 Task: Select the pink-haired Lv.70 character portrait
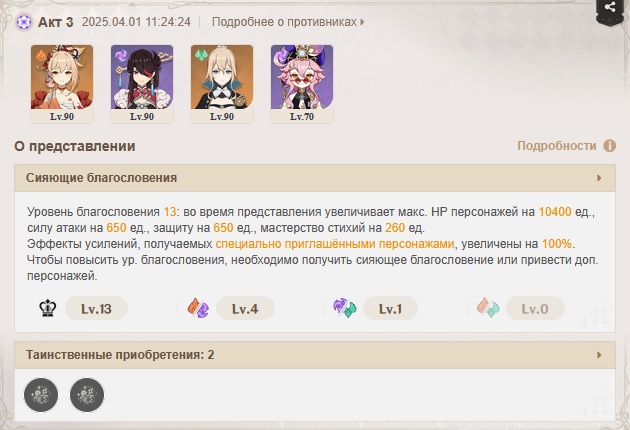[x=302, y=83]
